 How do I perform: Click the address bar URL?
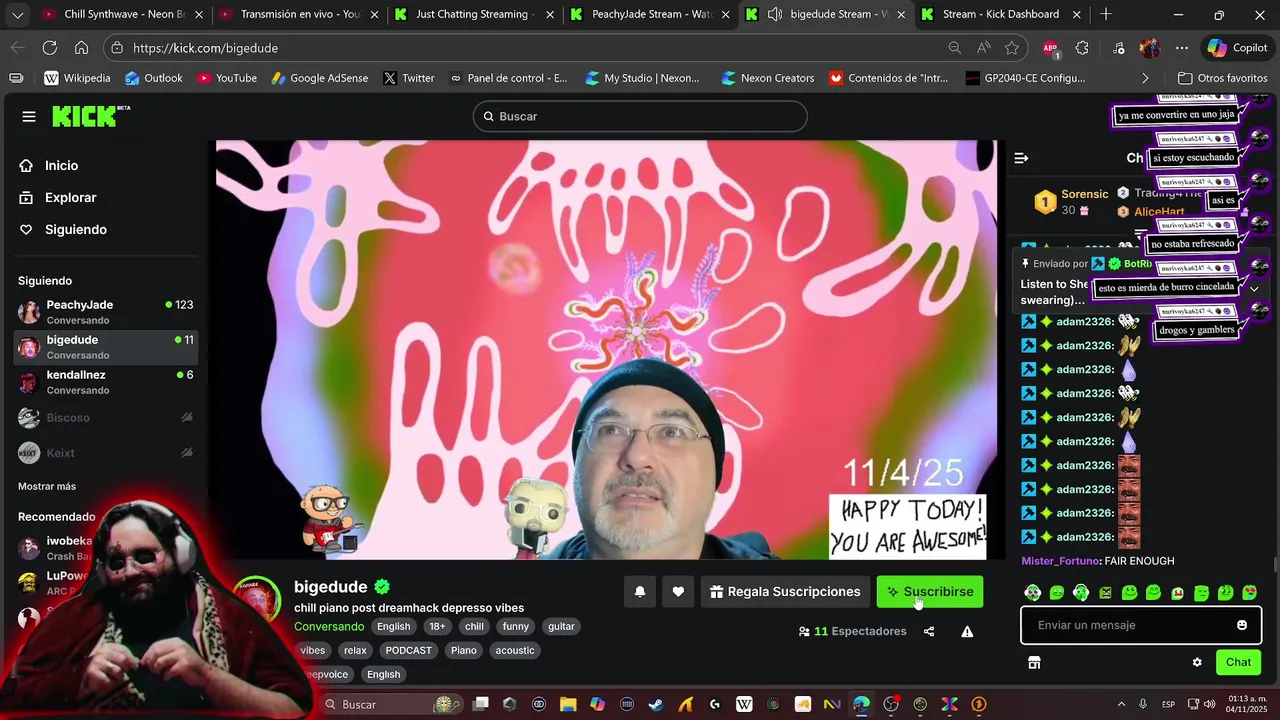205,48
